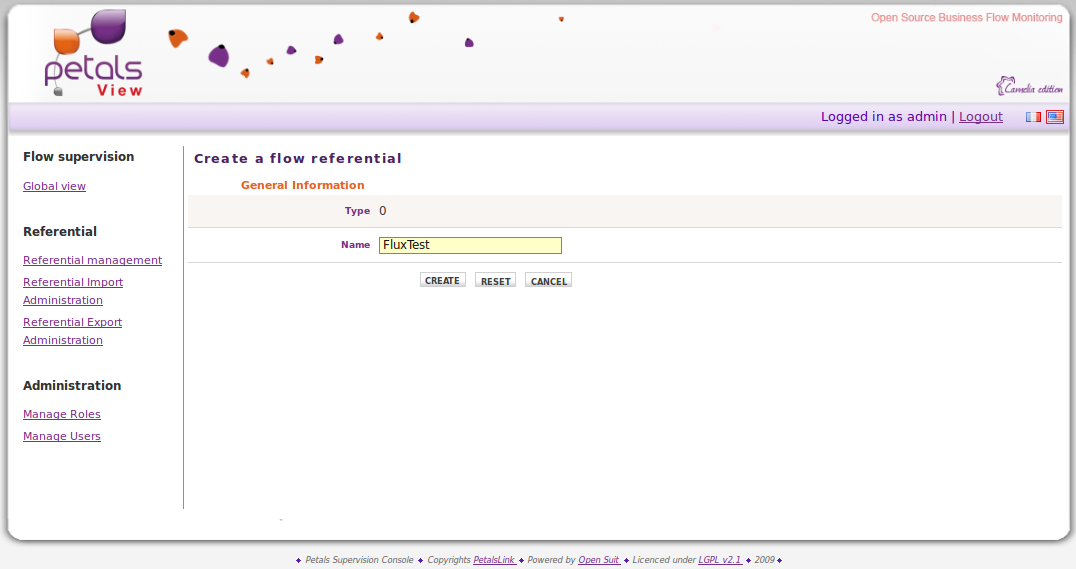This screenshot has width=1076, height=569.
Task: Click the General Information section heading
Action: (x=302, y=185)
